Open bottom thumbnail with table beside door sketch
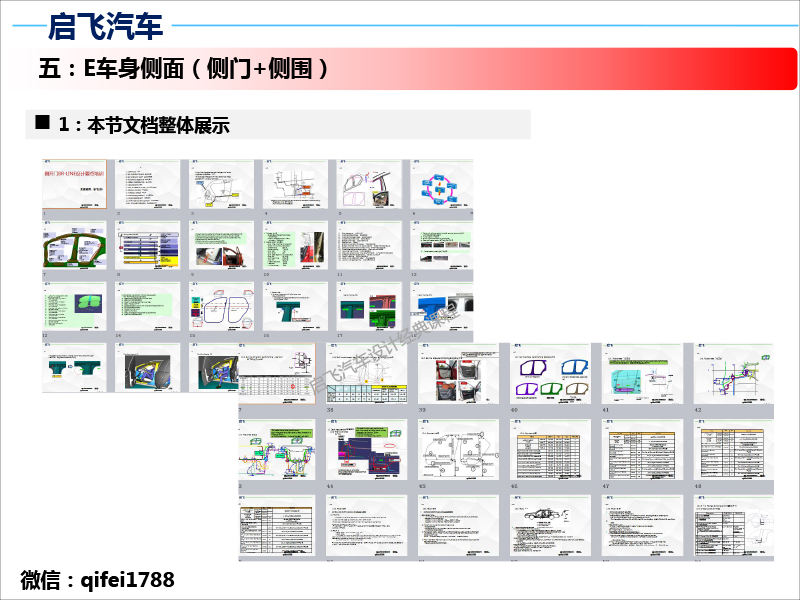800x600 pixels. click(x=734, y=526)
